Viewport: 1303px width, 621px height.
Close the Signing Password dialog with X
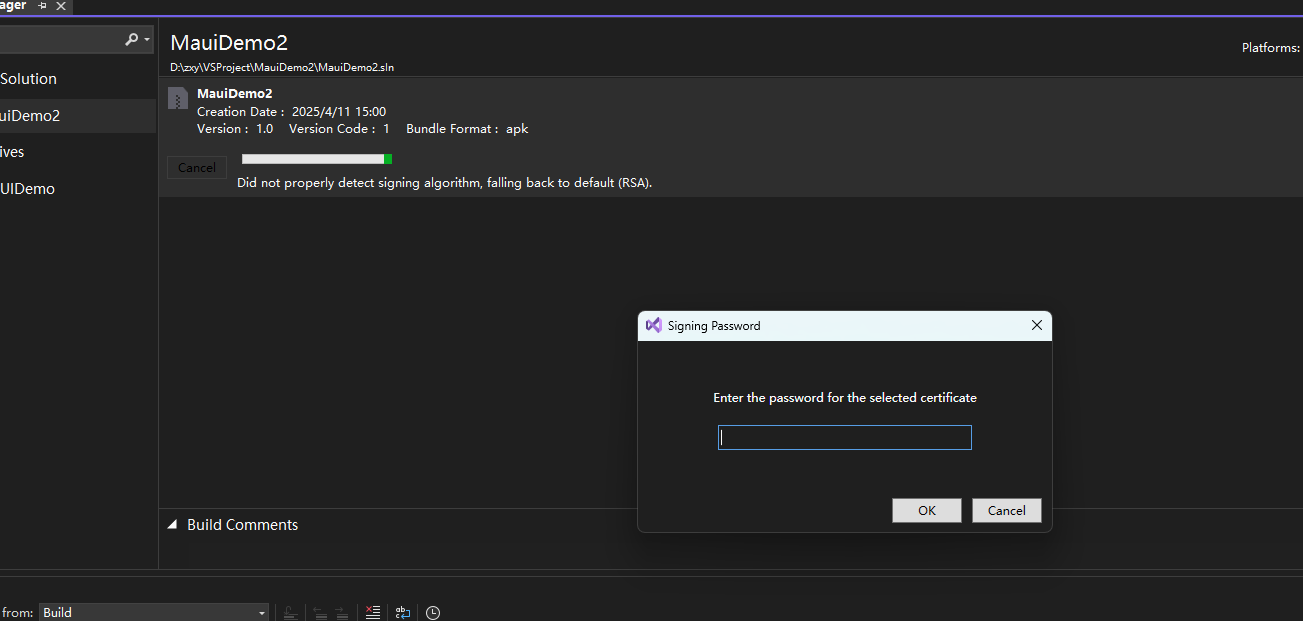click(1036, 325)
